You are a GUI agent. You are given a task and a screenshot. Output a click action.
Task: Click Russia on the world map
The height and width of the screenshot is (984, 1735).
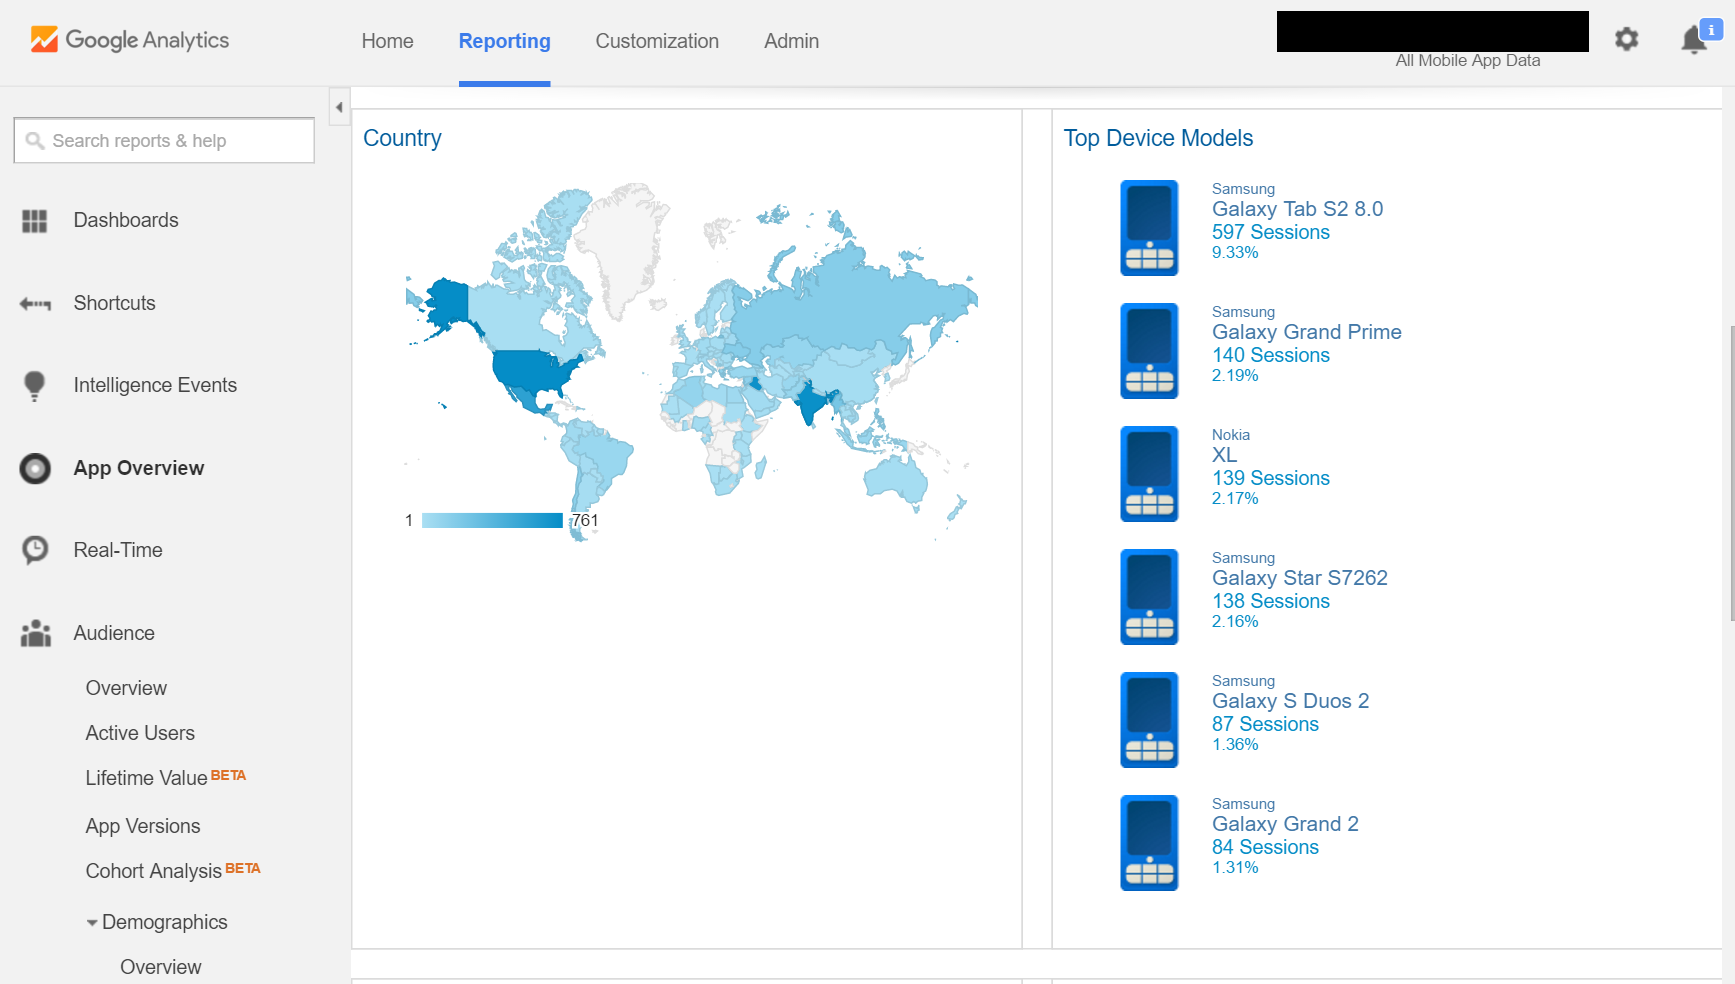tap(850, 305)
